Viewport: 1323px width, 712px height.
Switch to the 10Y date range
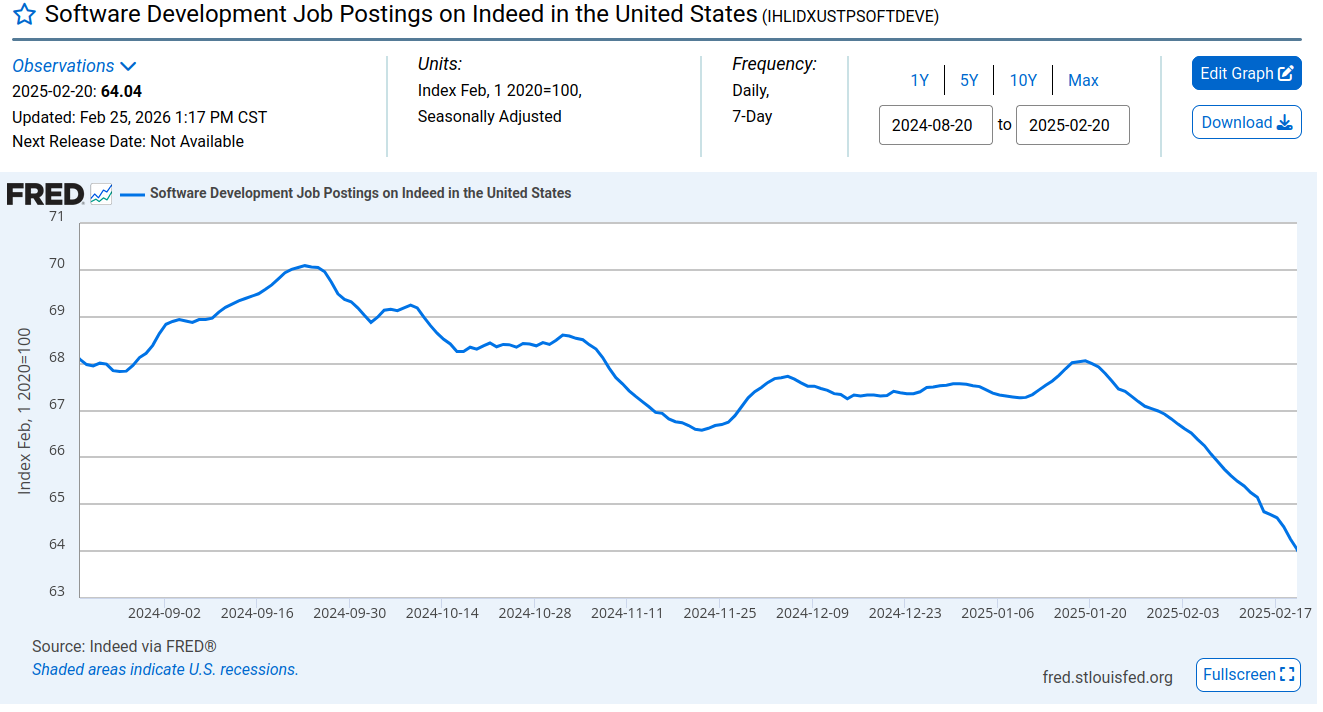tap(1023, 81)
